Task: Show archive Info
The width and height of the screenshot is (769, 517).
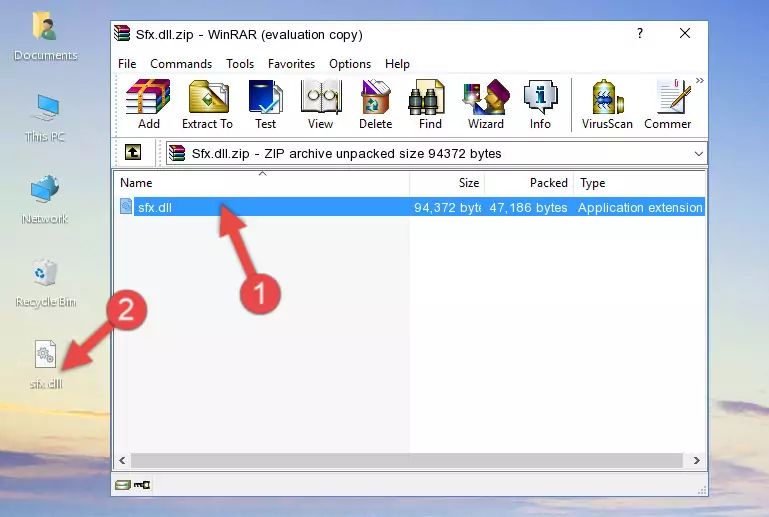Action: 540,104
